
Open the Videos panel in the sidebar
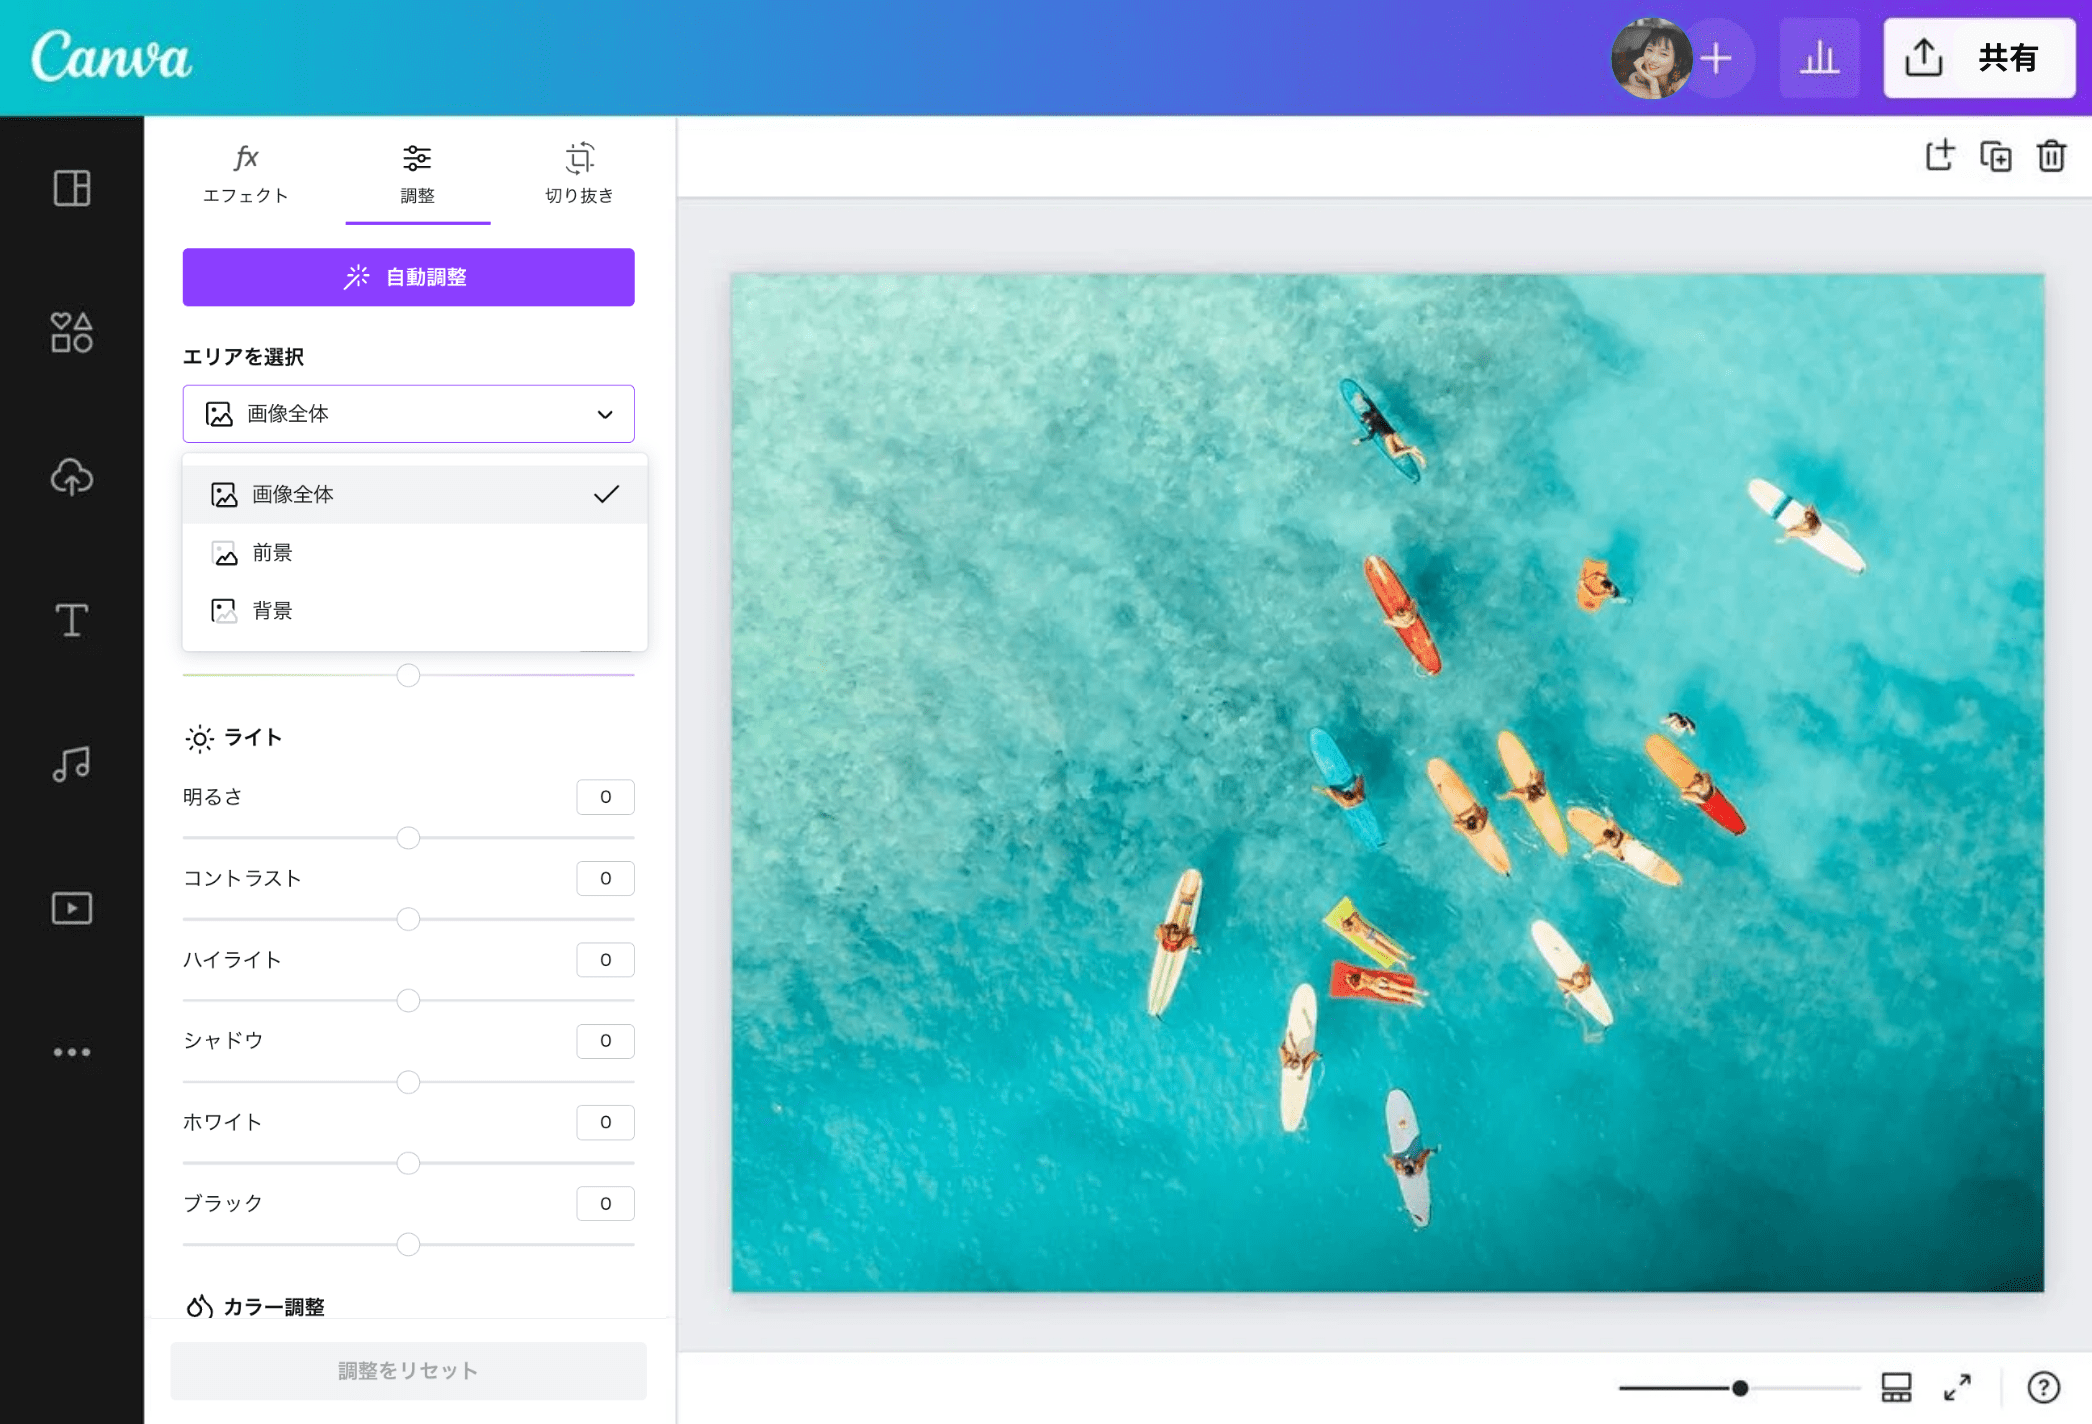pos(71,907)
